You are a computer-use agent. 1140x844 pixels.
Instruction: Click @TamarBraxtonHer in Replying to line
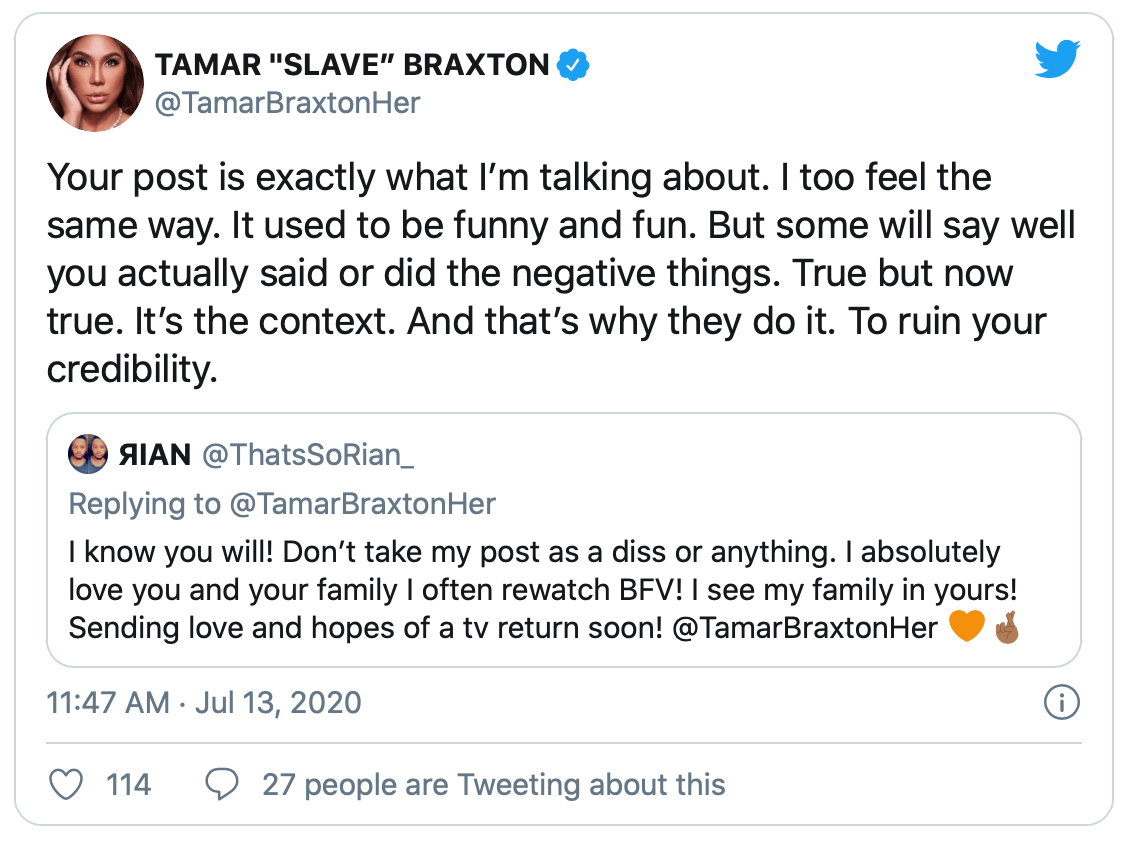pyautogui.click(x=362, y=503)
